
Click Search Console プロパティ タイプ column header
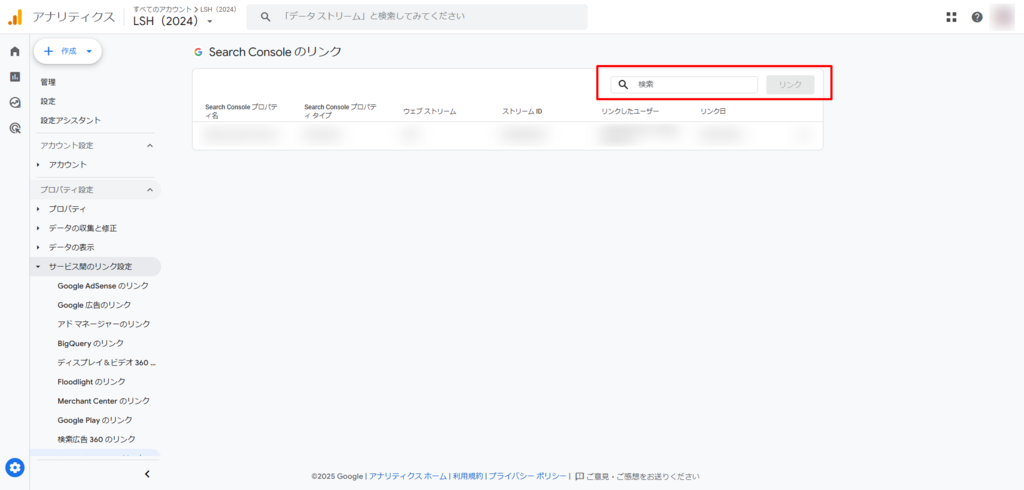pos(340,111)
